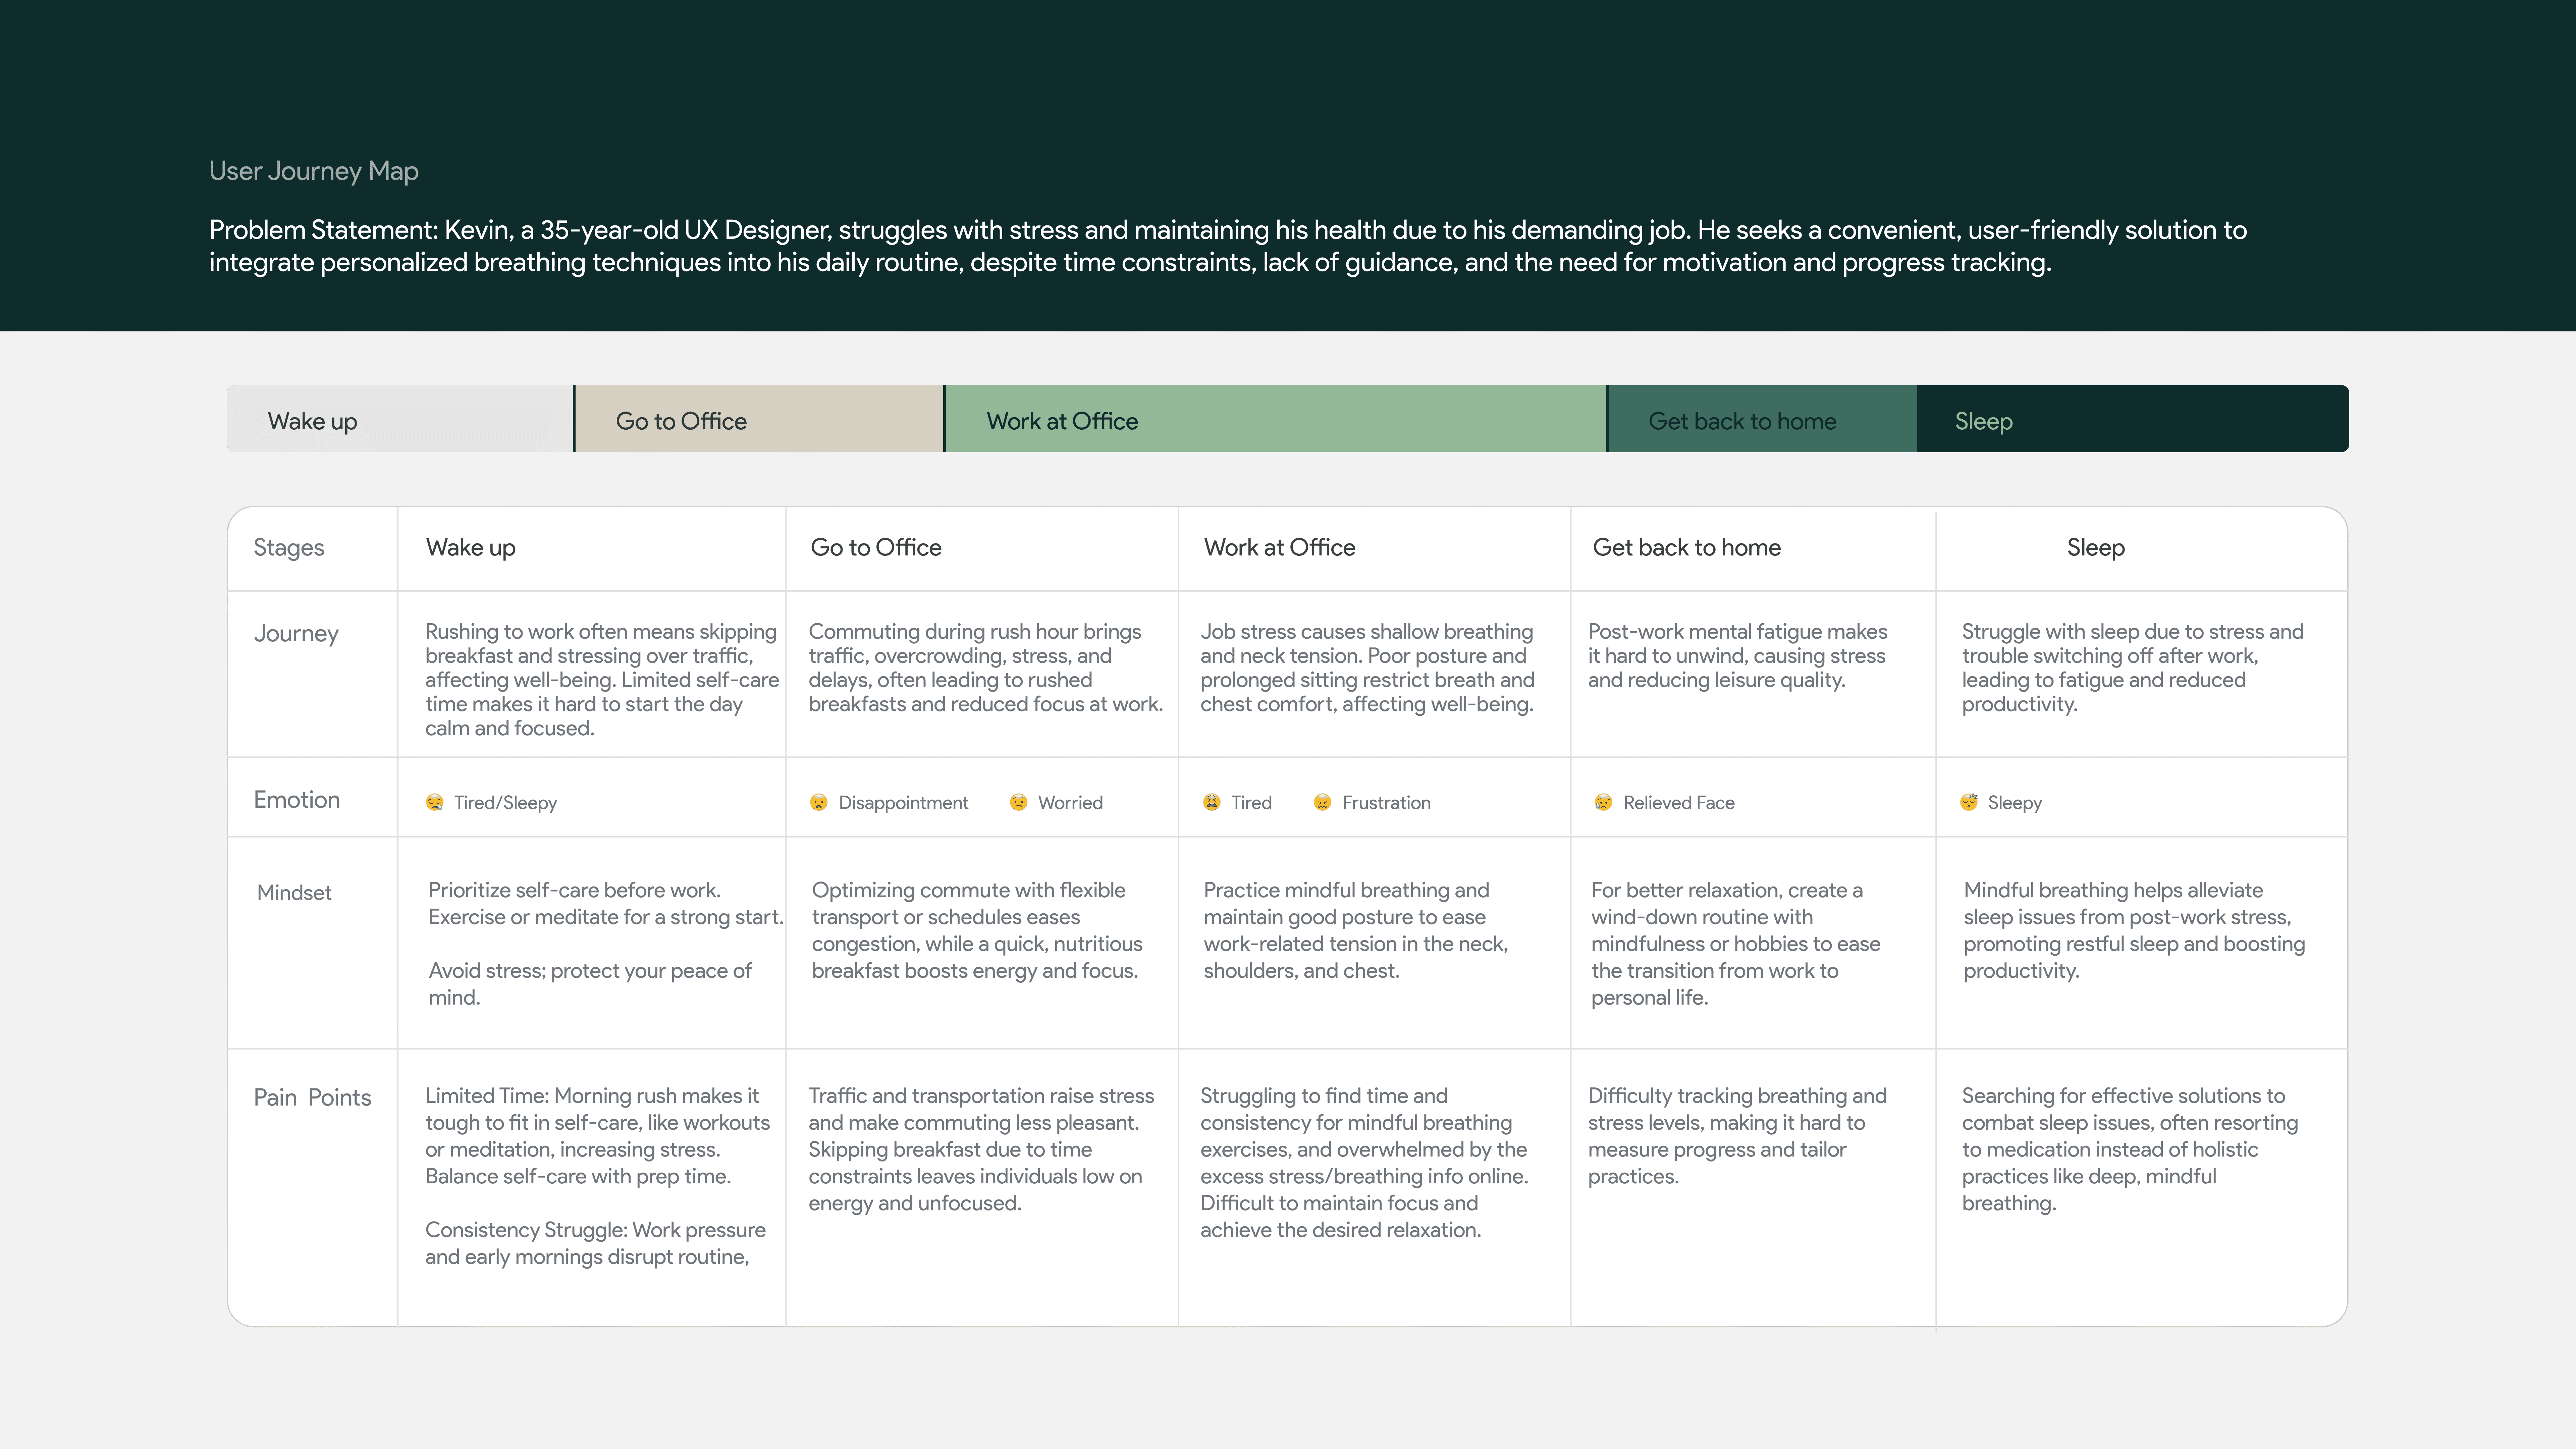
Task: Select "Avoid stress; protect your peace of mind" text
Action: (590, 984)
